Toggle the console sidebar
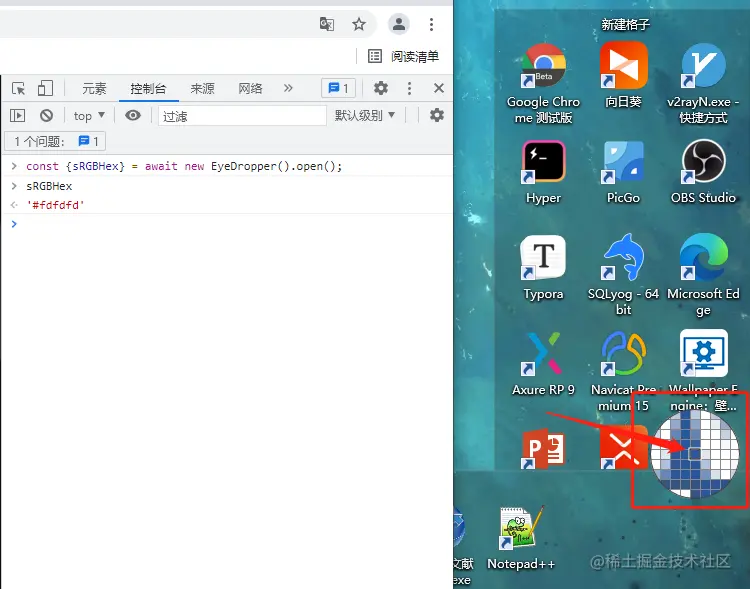This screenshot has width=750, height=589. 18,115
